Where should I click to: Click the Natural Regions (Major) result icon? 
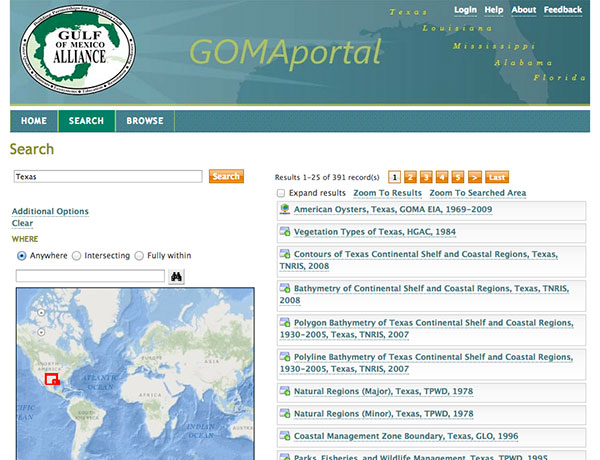point(285,391)
